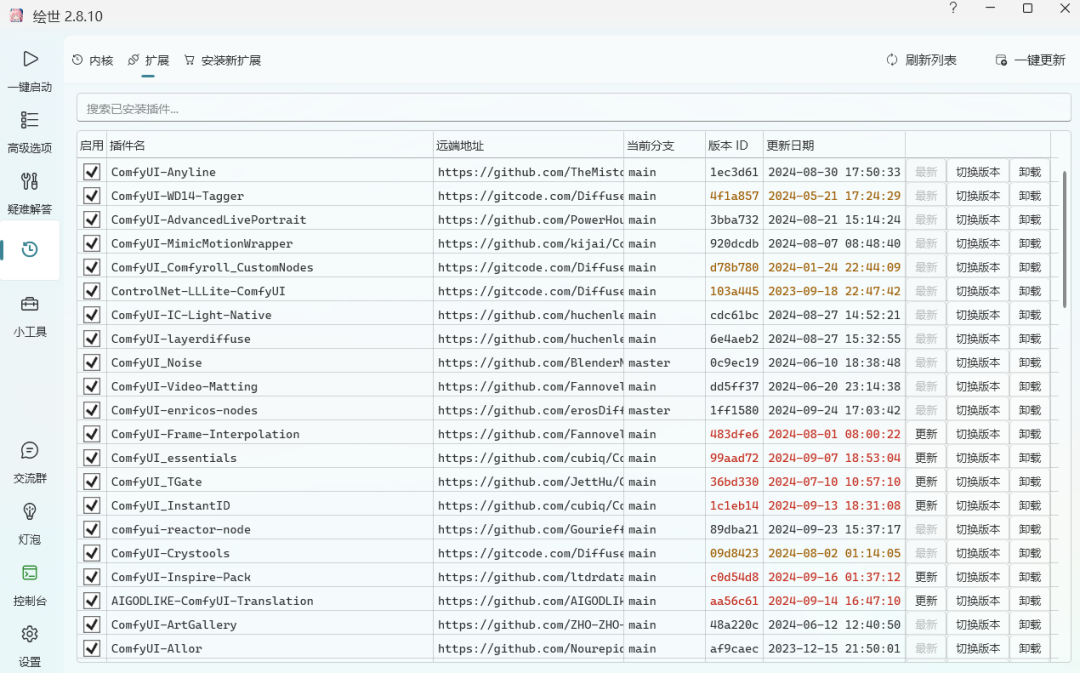Click the 一键更新 label text
The height and width of the screenshot is (673, 1080).
coord(1040,60)
